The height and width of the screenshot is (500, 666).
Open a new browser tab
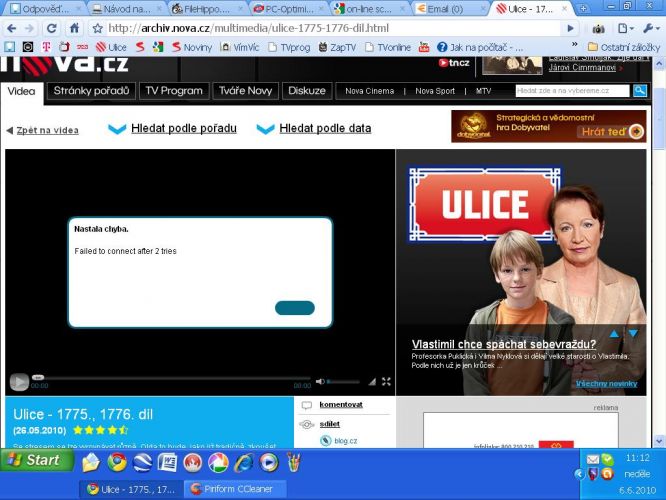[x=584, y=8]
